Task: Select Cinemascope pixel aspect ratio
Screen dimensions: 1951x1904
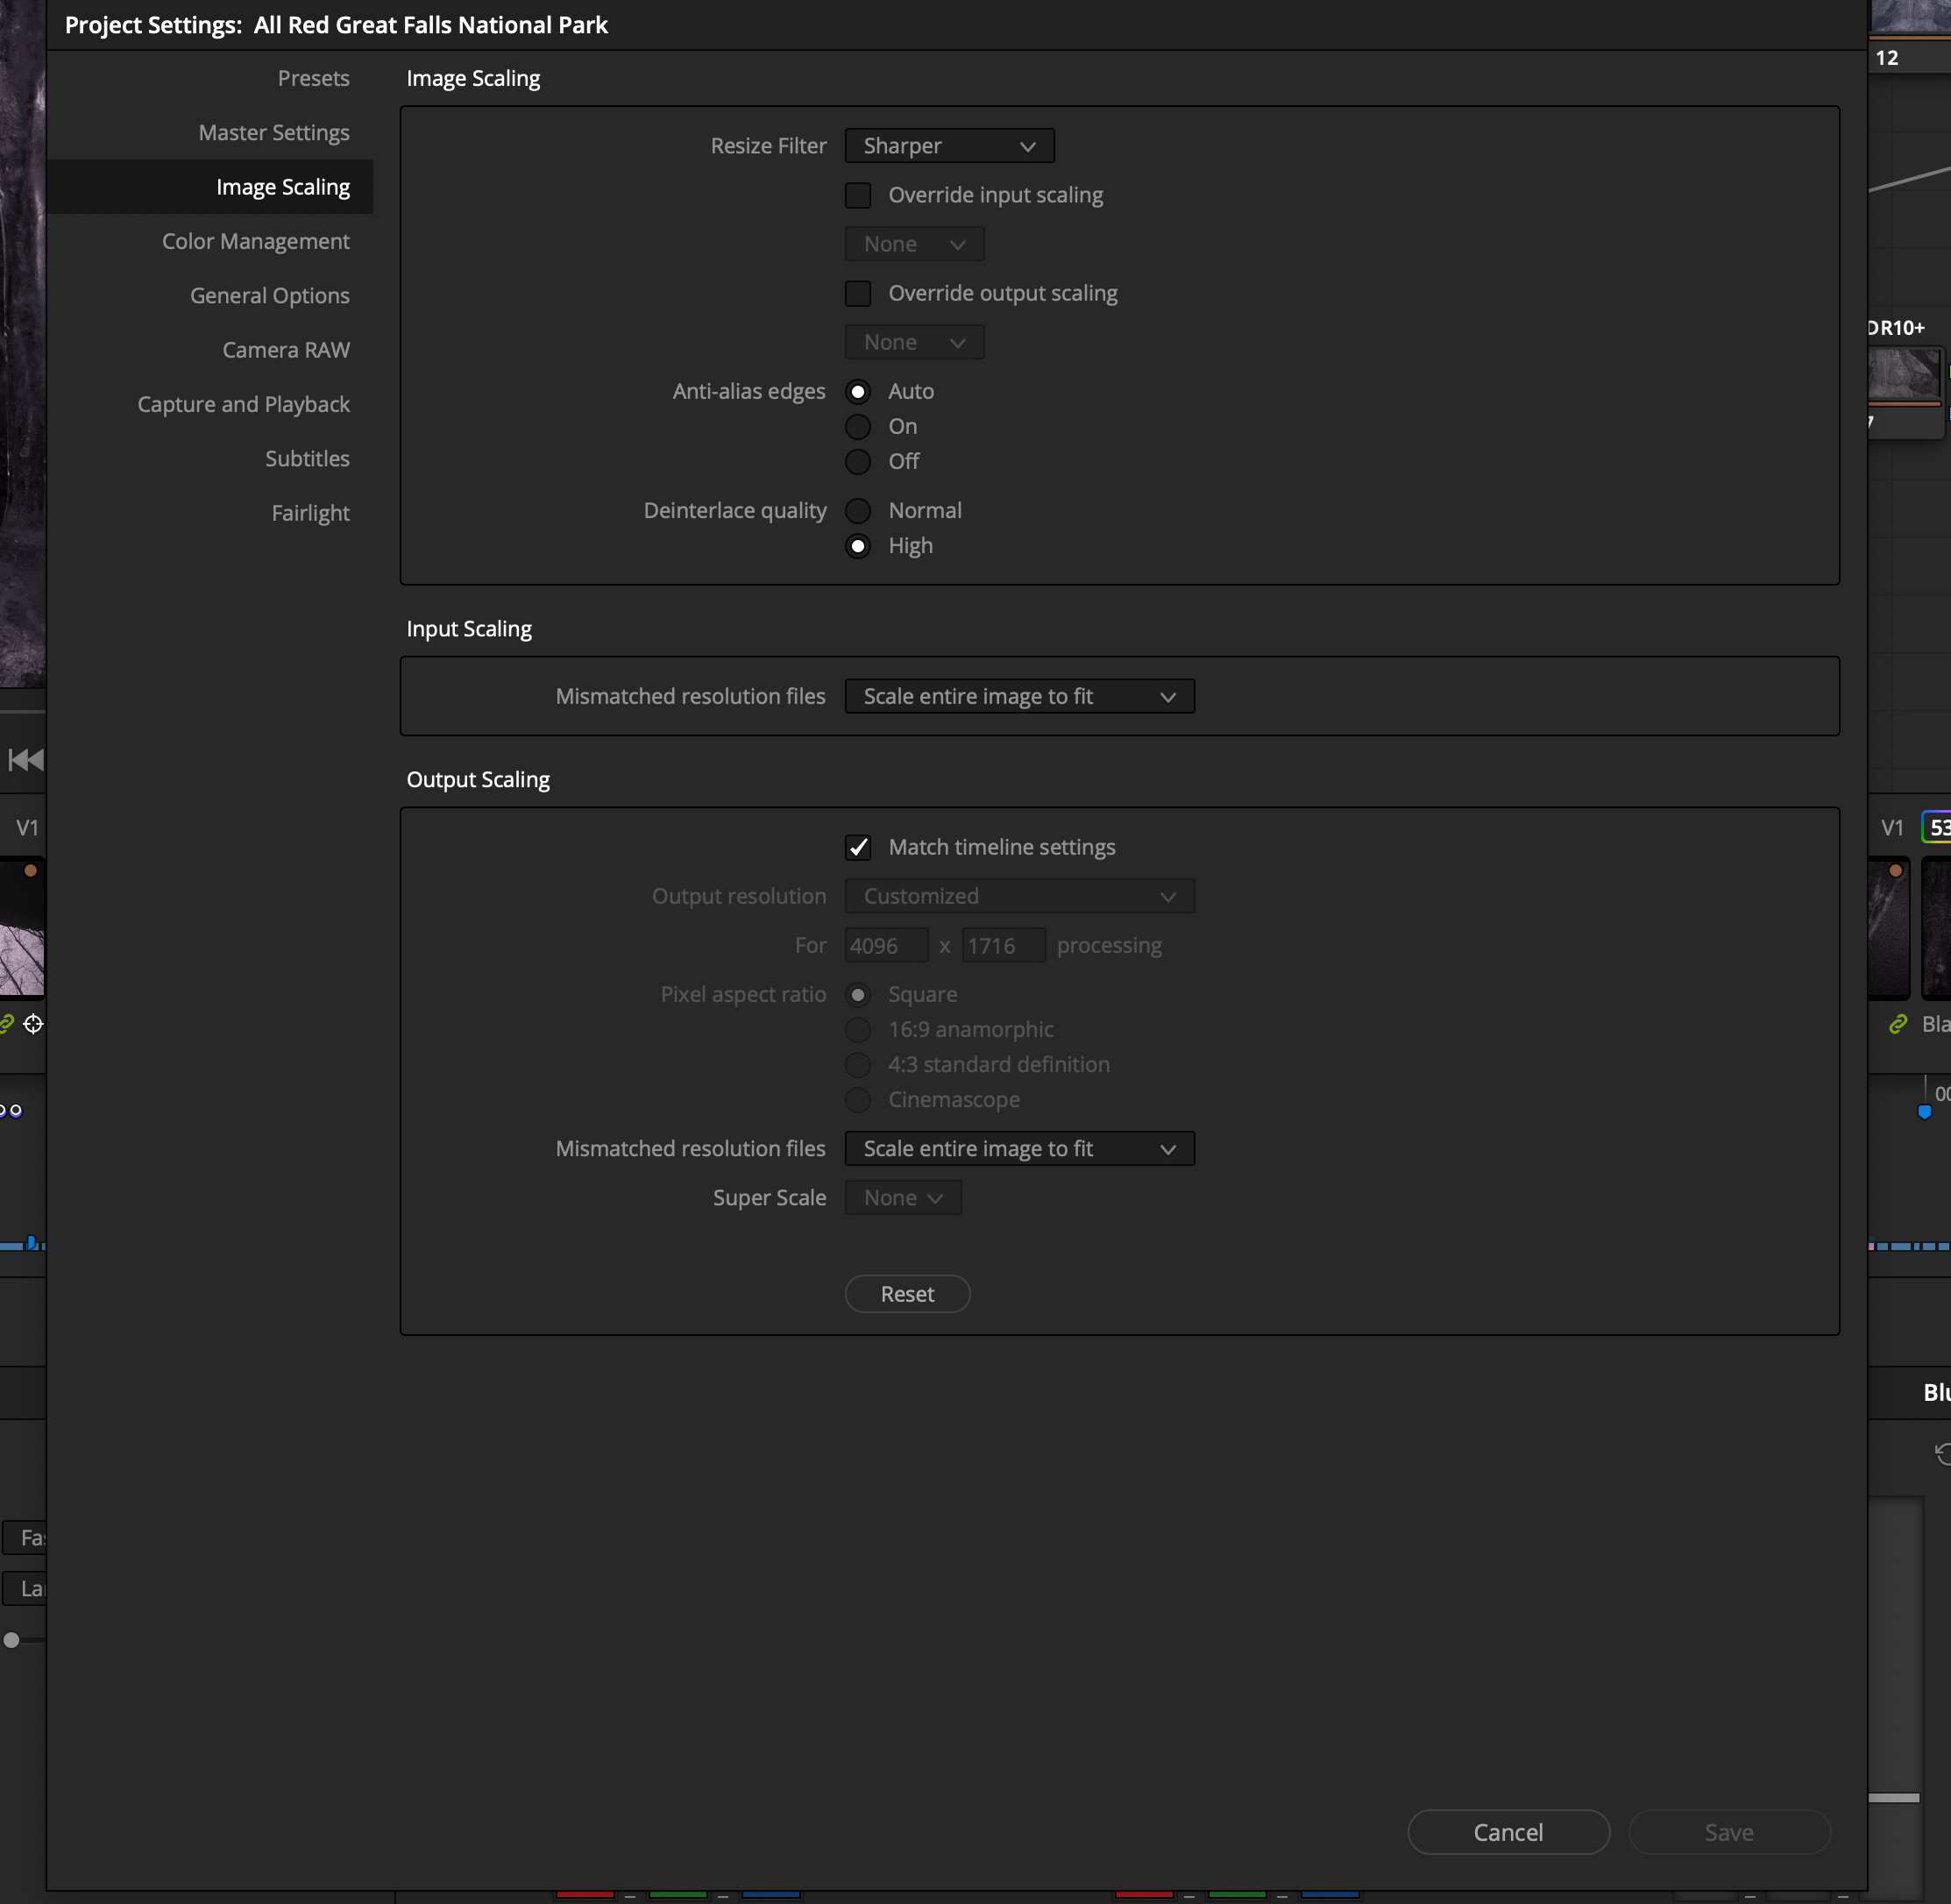Action: pos(858,1099)
